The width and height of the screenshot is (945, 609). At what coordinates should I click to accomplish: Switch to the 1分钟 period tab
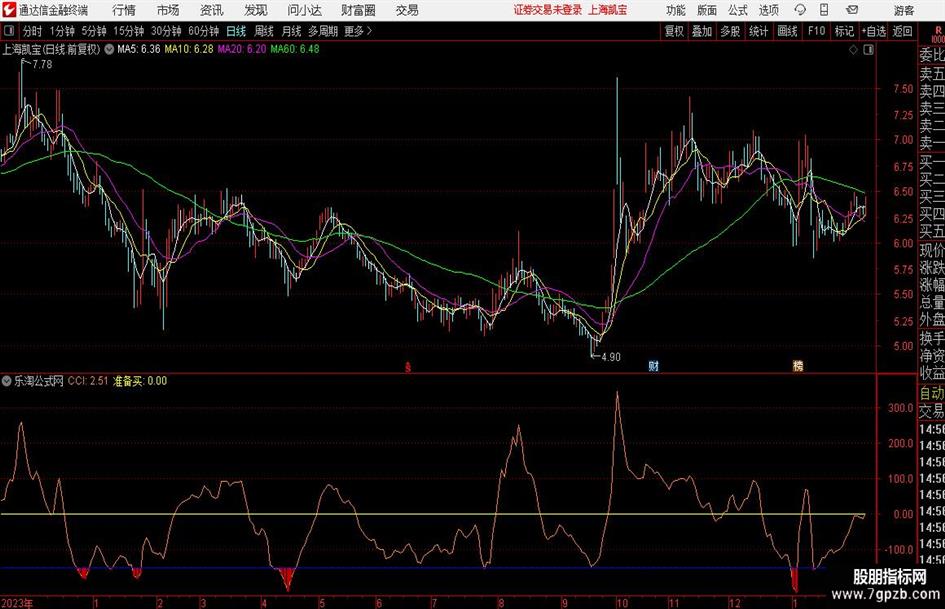coord(62,31)
